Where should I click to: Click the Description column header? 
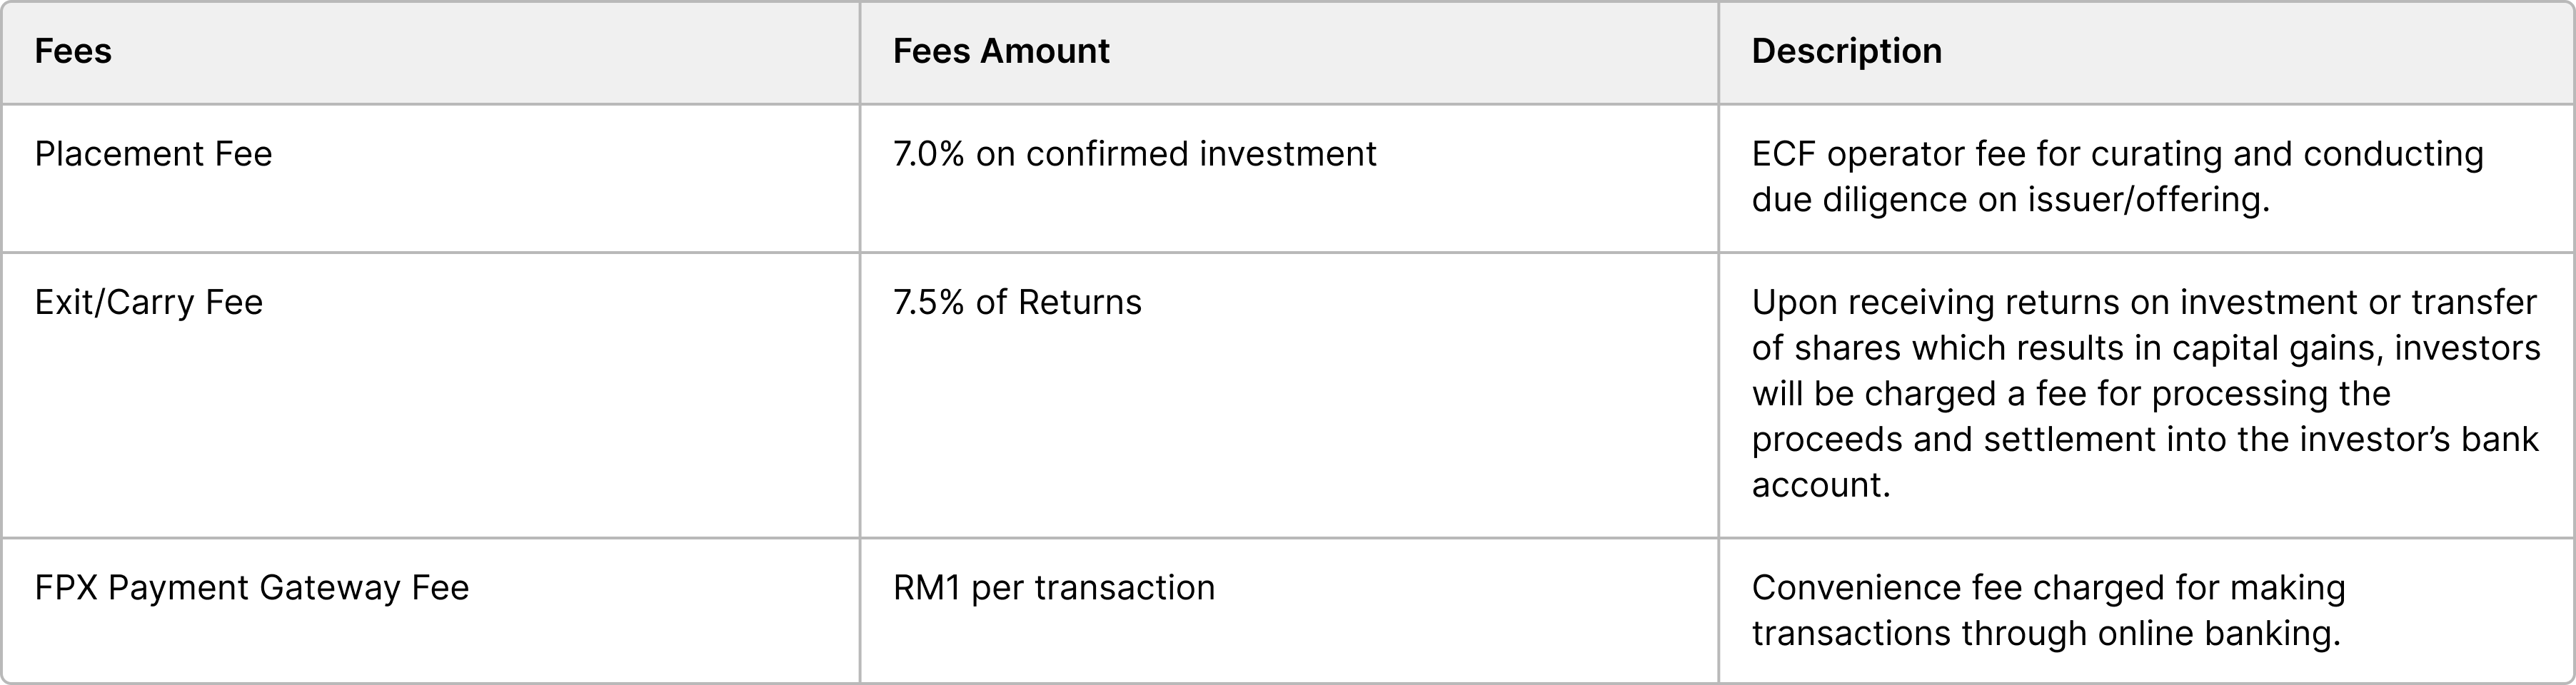point(1846,51)
